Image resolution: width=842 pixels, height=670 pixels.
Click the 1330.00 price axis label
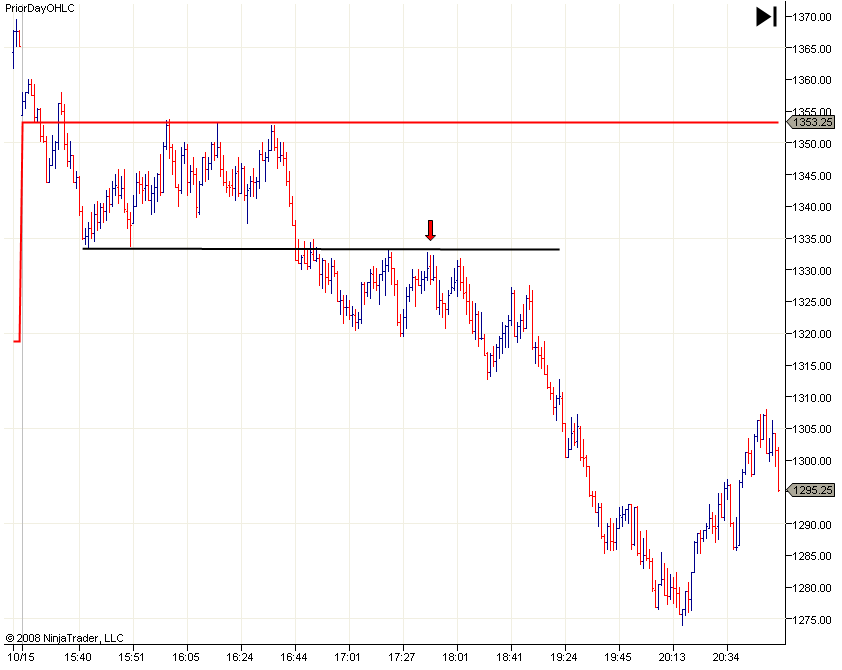click(811, 271)
